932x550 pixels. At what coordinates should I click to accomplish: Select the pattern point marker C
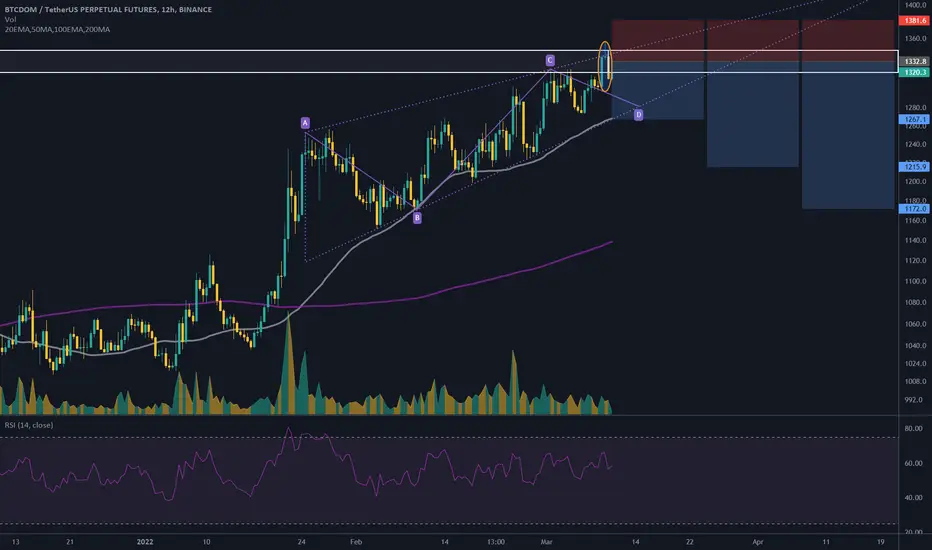click(x=550, y=60)
